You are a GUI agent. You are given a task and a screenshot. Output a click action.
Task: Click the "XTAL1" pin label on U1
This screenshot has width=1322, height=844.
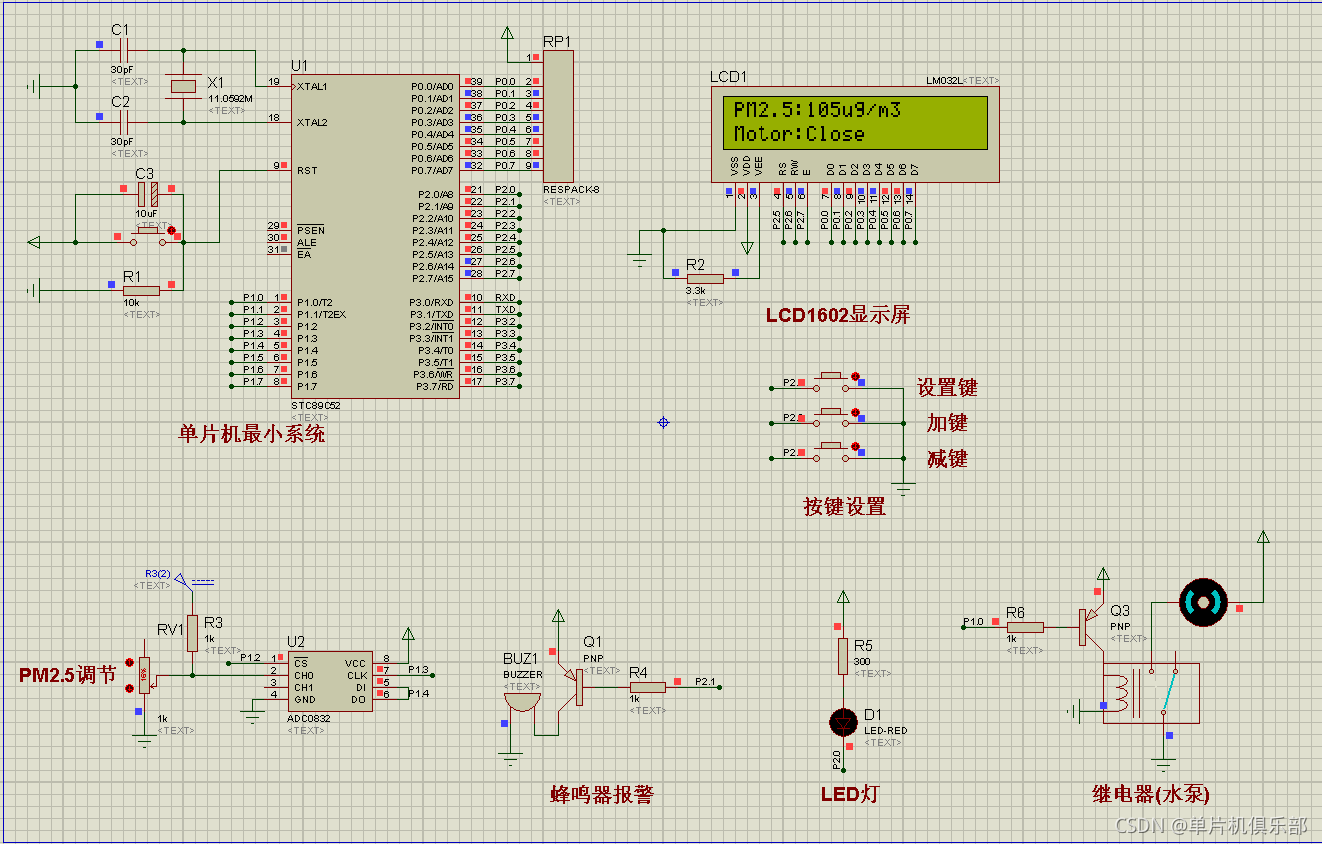tap(311, 86)
